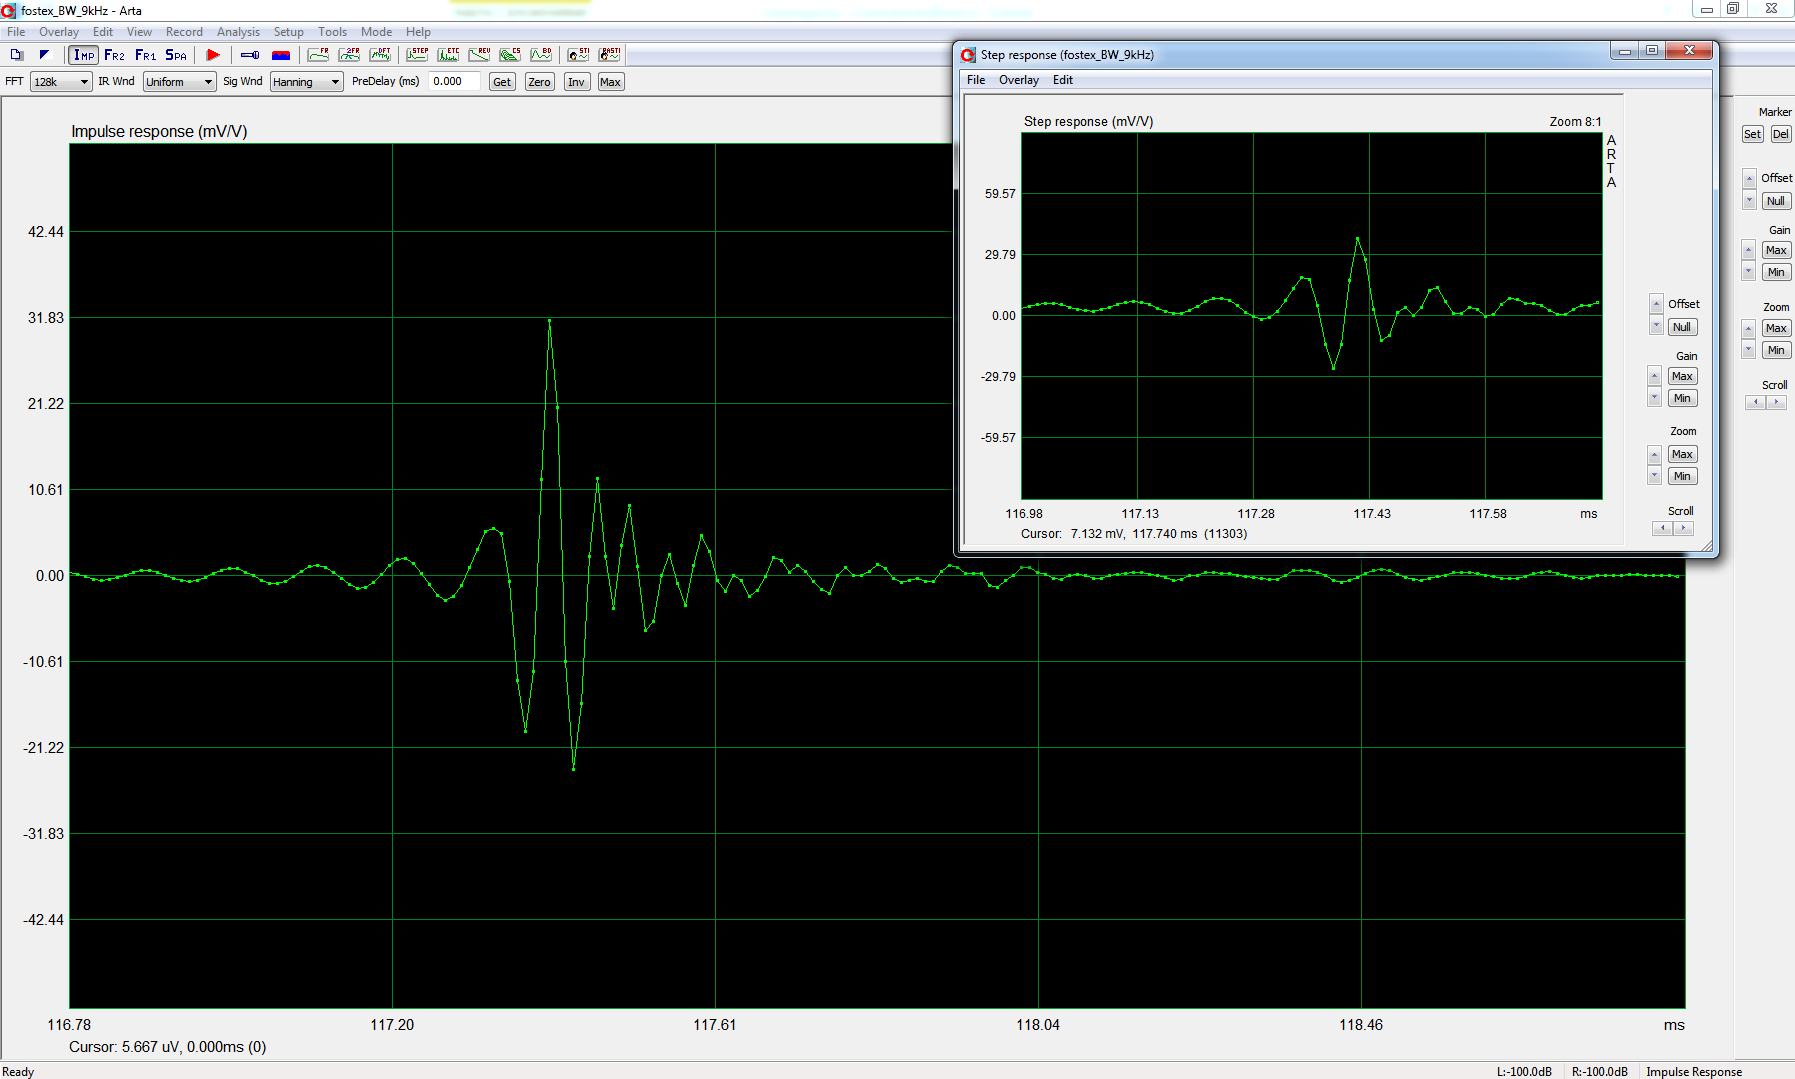Click the Max button next to Inv
The height and width of the screenshot is (1079, 1795).
coord(610,82)
